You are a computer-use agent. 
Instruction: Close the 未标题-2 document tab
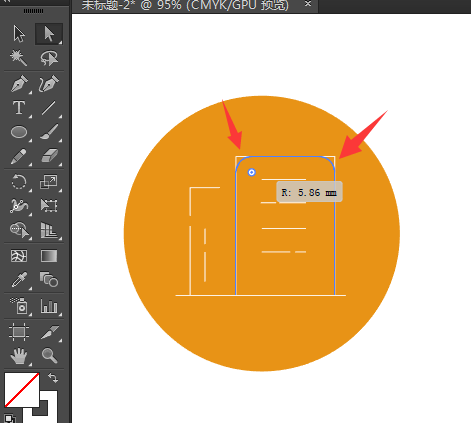coord(308,4)
